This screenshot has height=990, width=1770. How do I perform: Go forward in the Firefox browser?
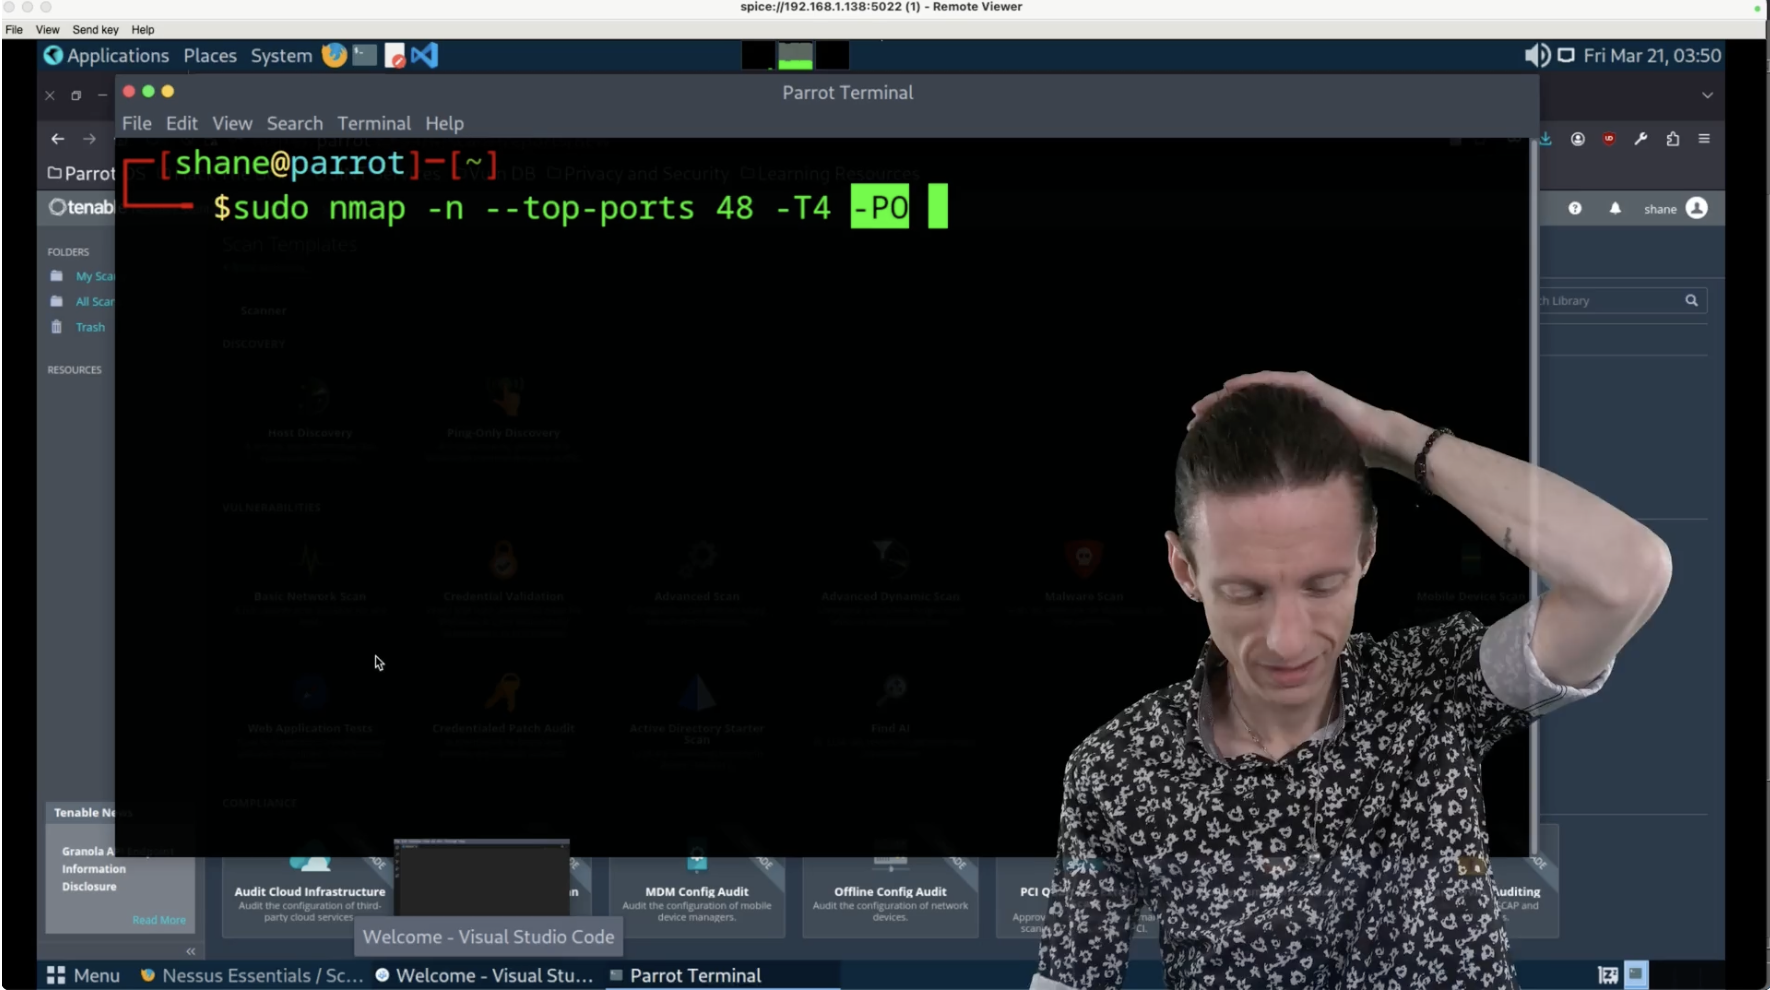tap(89, 139)
